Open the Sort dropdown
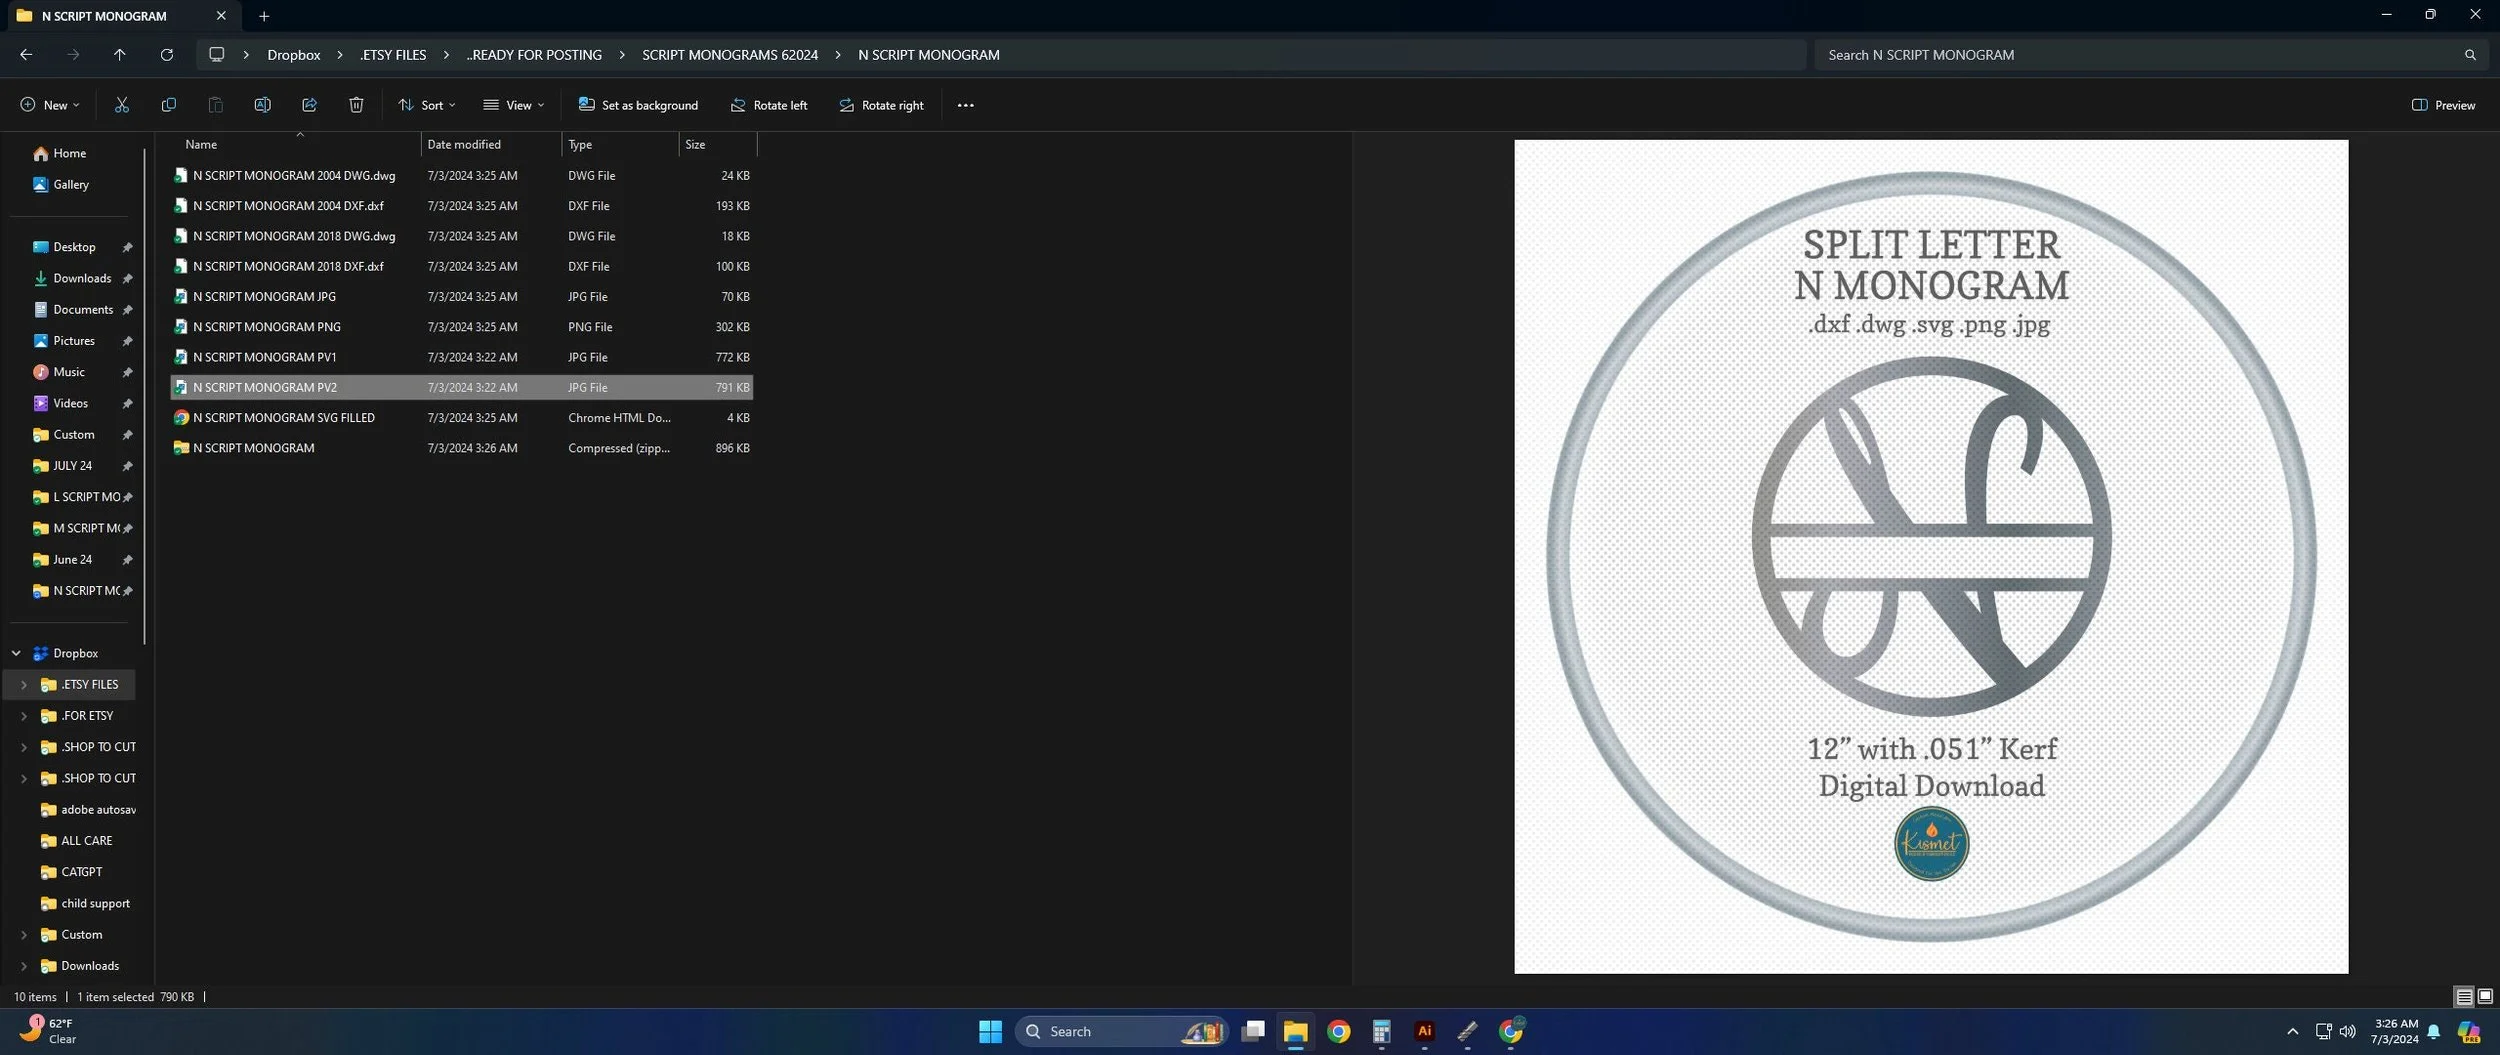 pyautogui.click(x=426, y=105)
